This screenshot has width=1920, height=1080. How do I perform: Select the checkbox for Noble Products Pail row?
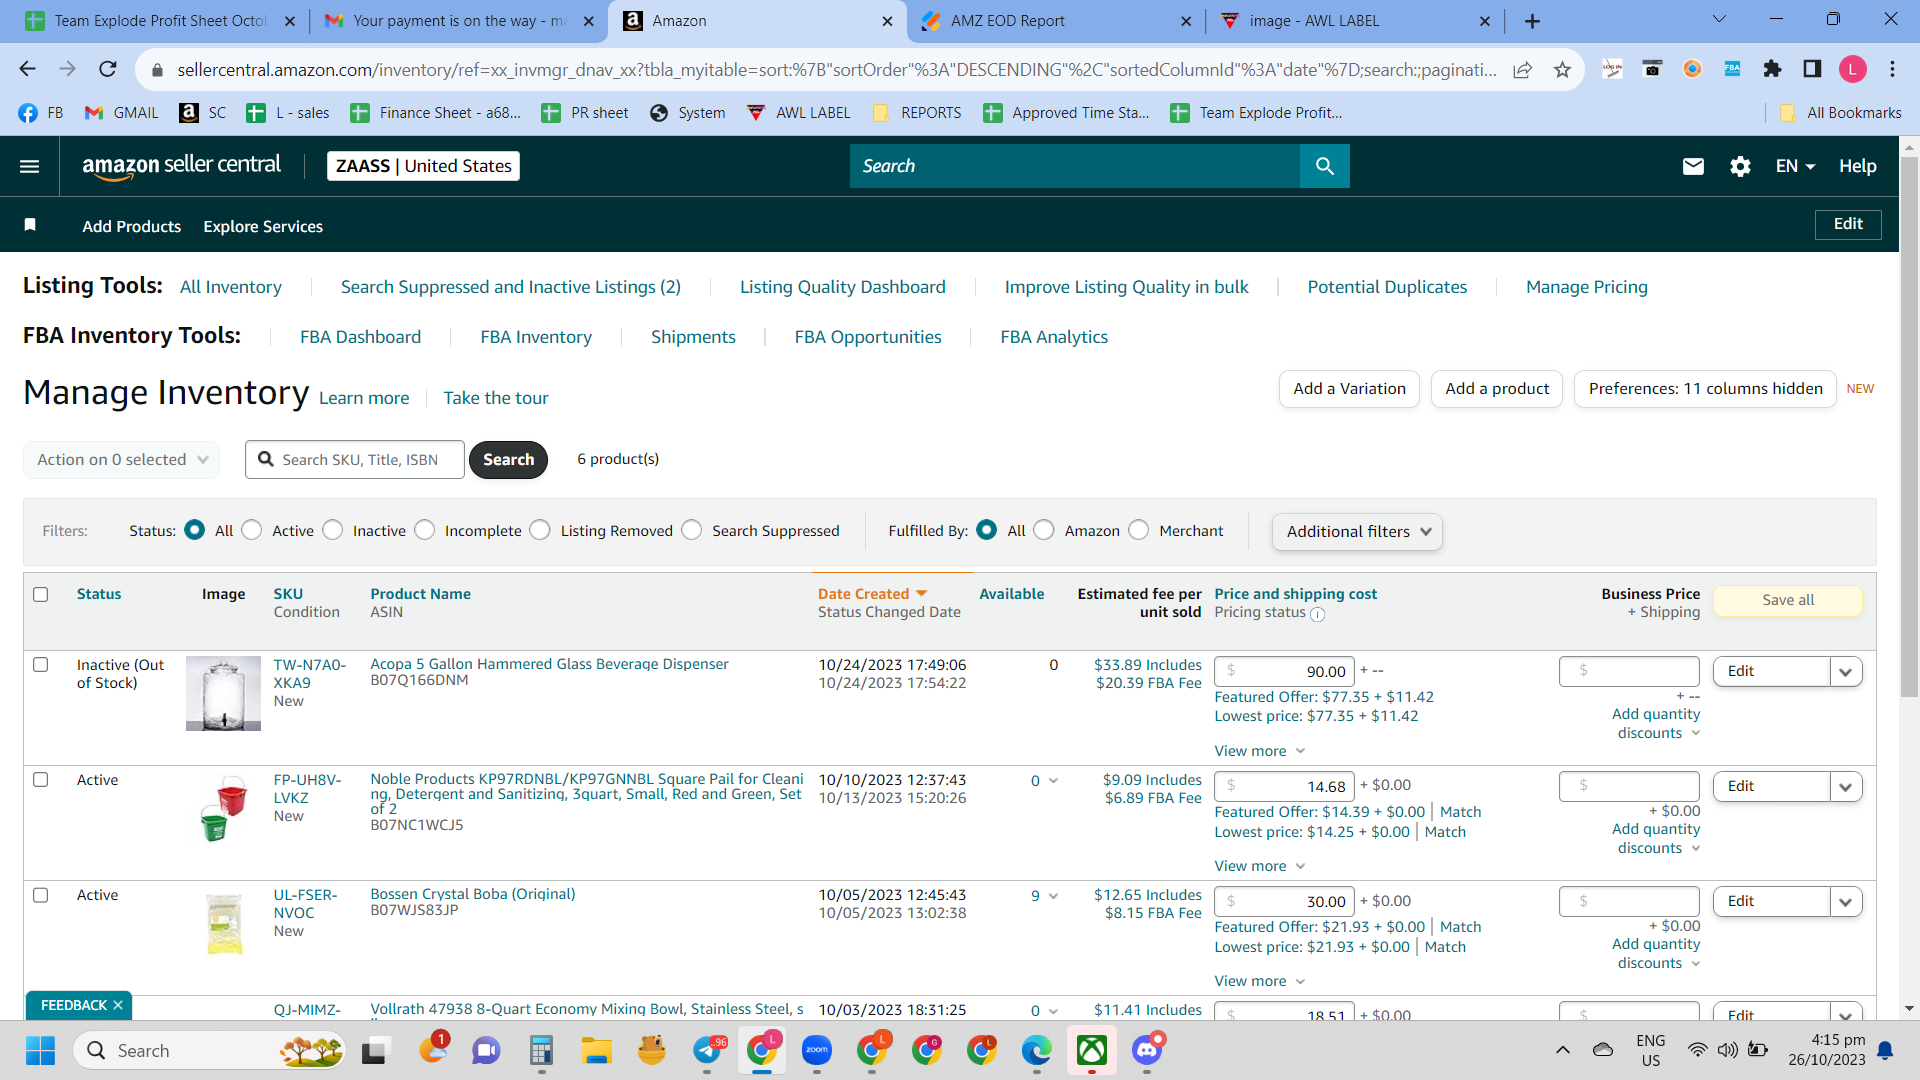(41, 779)
